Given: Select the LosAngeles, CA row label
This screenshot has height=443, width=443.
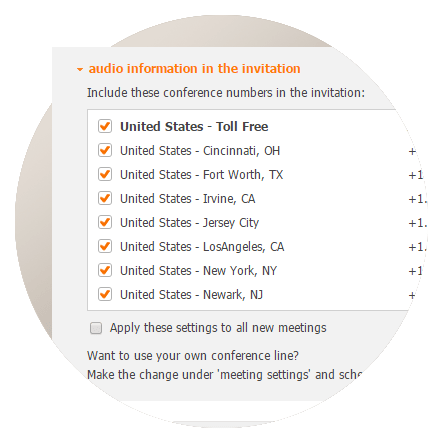Looking at the screenshot, I should [x=202, y=247].
